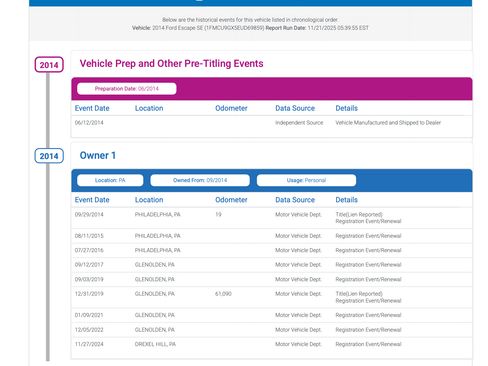The image size is (488, 366).
Task: Select the 2014 Ford Escape SE vehicle line
Action: tap(198, 28)
